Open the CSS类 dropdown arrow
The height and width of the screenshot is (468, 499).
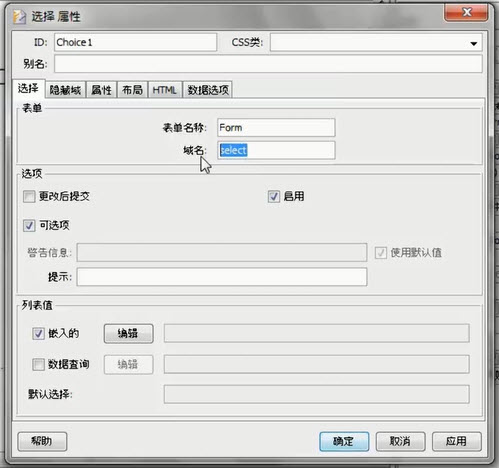473,43
